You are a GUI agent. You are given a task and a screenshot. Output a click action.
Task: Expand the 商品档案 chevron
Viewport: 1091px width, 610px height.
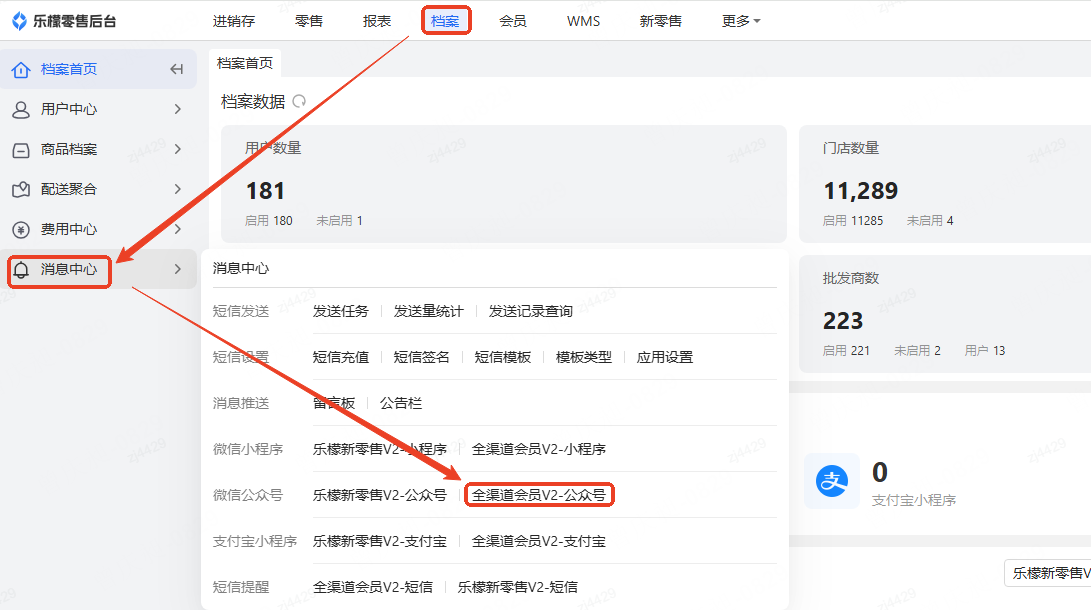pos(177,149)
